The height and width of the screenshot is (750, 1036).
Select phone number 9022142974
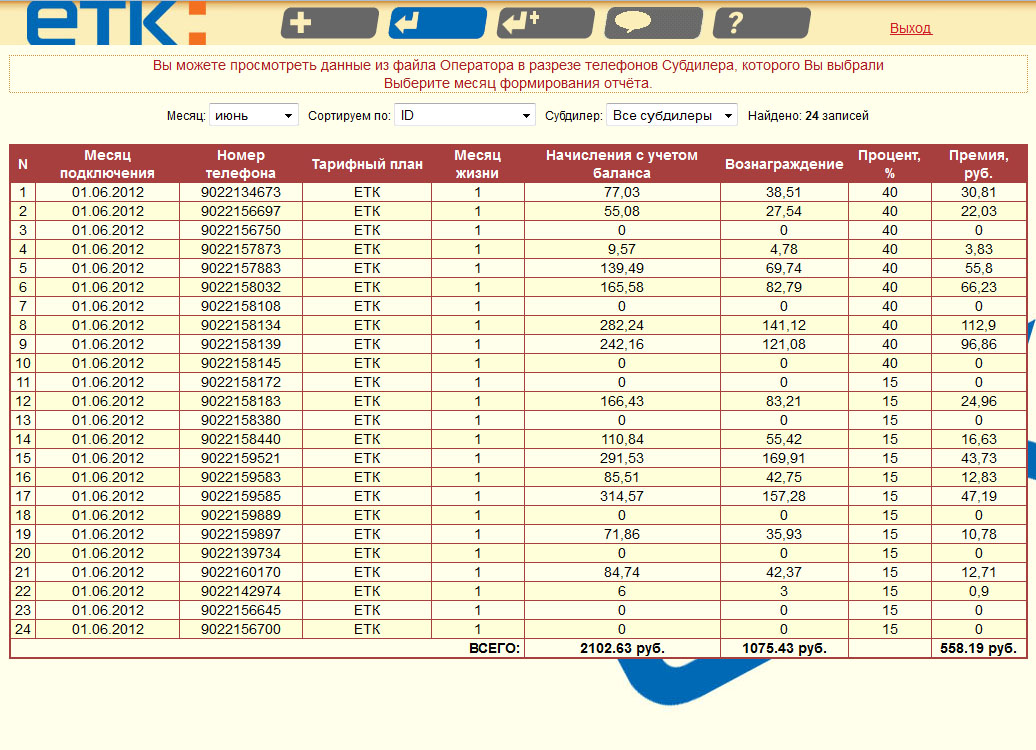point(240,591)
